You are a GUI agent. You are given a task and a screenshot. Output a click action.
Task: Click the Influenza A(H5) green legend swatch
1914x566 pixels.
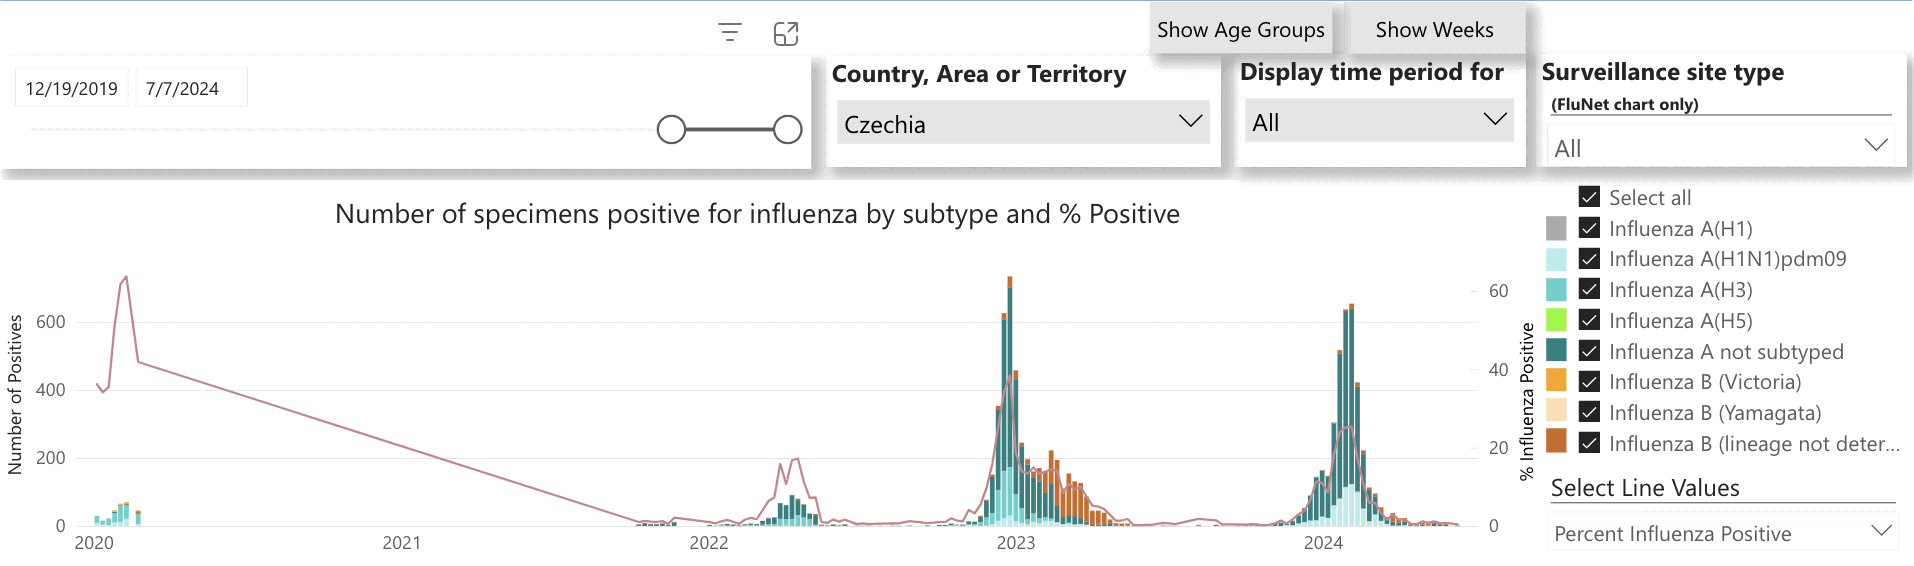(x=1556, y=320)
